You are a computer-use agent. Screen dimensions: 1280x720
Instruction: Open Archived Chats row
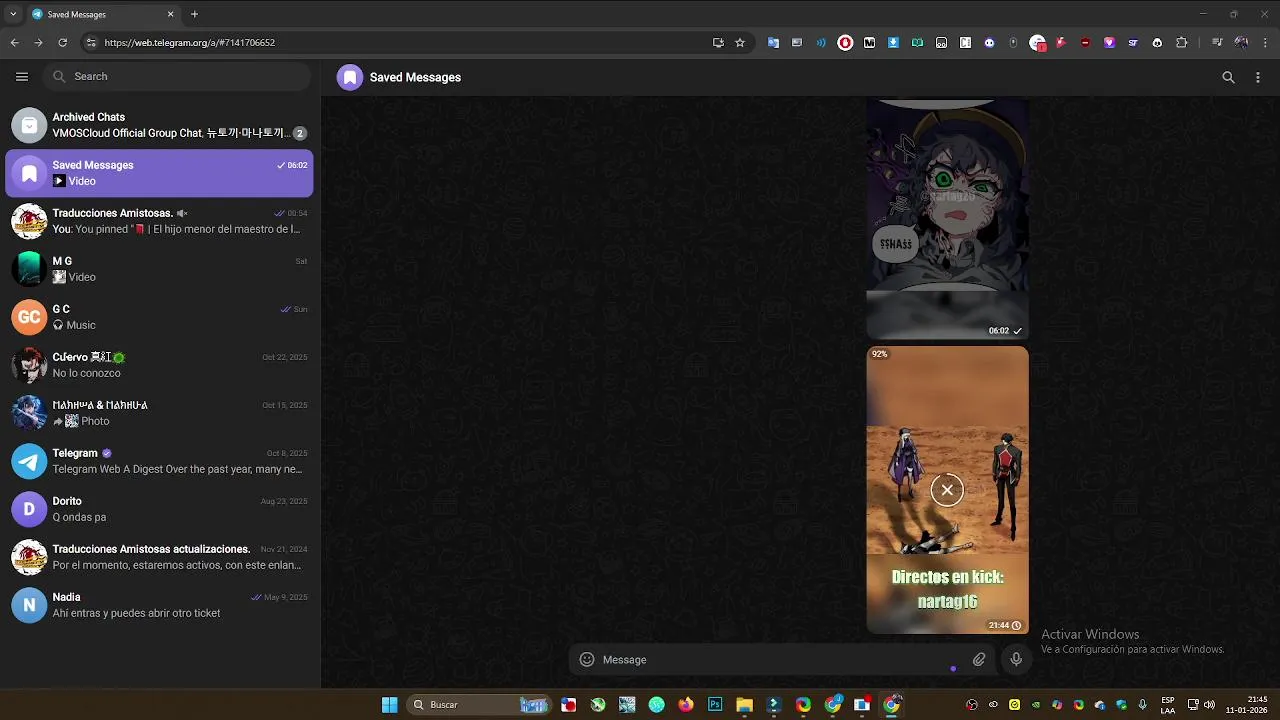coord(160,125)
